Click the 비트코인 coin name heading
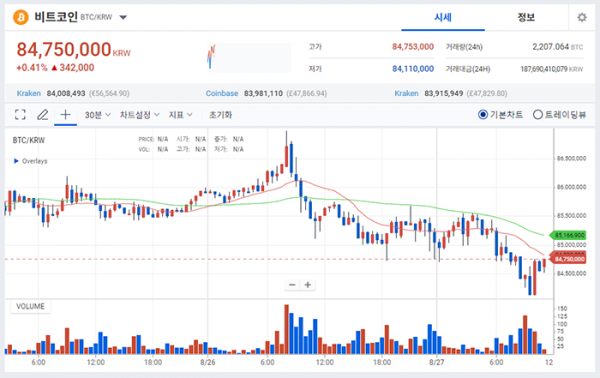The height and width of the screenshot is (378, 600). click(x=56, y=17)
